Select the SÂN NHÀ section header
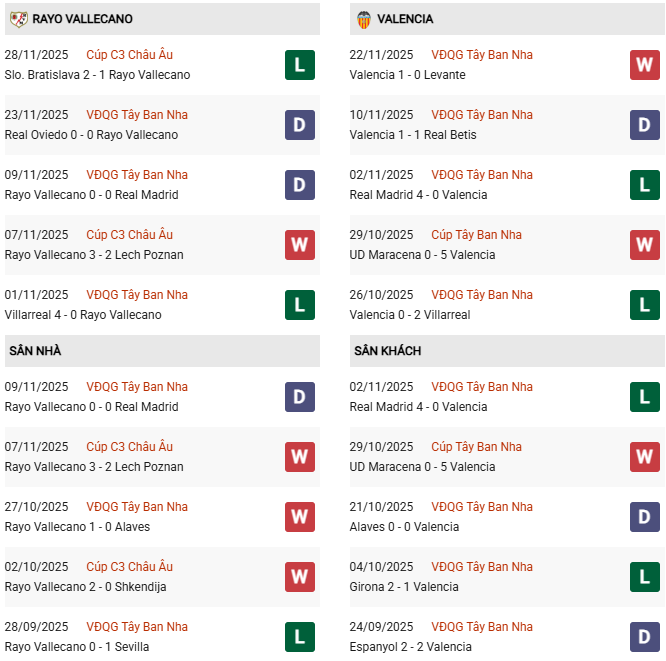Viewport: 666px width, 661px height. [36, 351]
